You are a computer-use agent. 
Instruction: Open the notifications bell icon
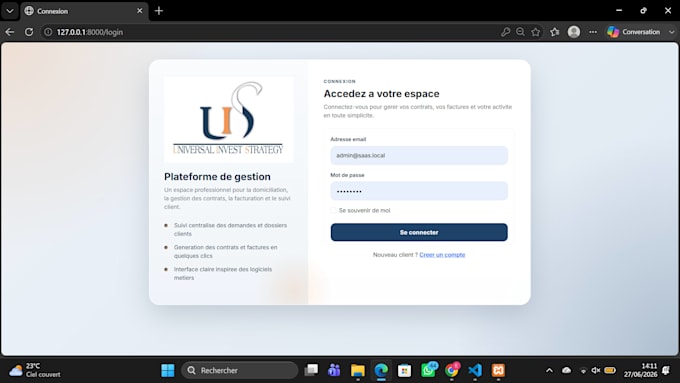(x=666, y=370)
